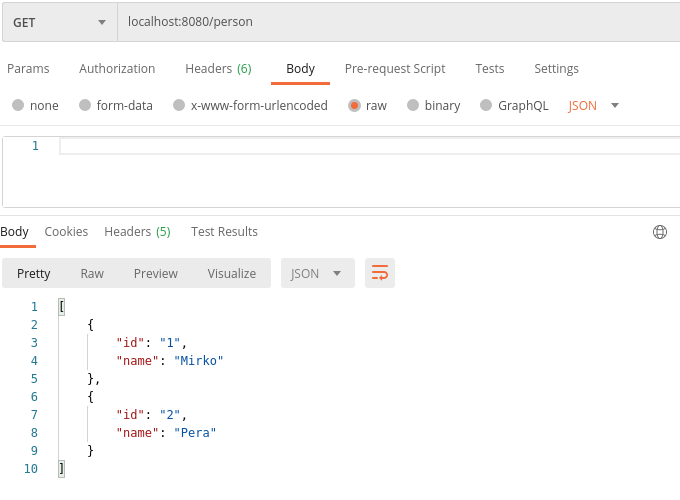Viewport: 680px width, 500px height.
Task: Select the binary radio option
Action: point(413,105)
